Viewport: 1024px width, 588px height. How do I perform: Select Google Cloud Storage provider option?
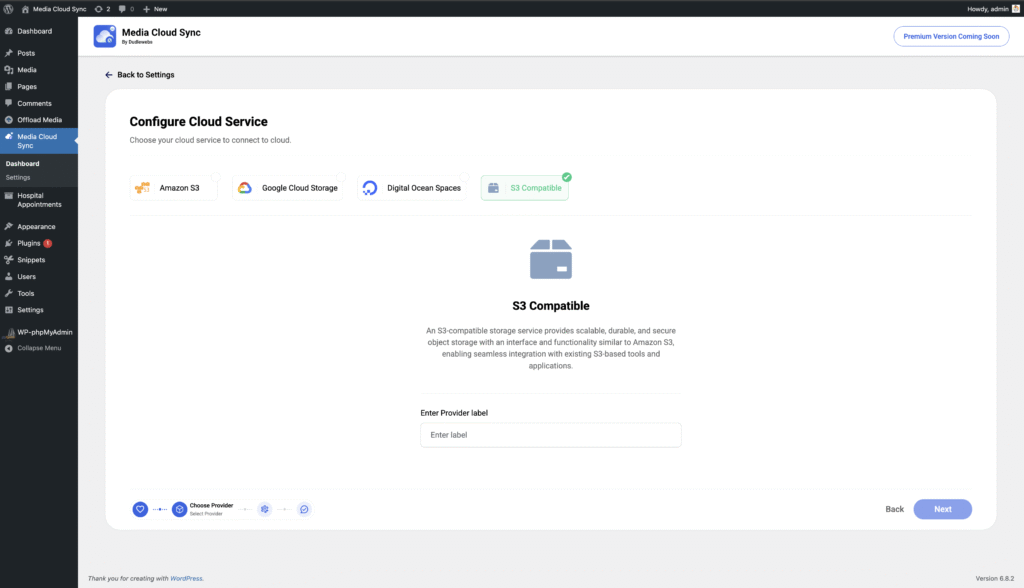tap(288, 188)
